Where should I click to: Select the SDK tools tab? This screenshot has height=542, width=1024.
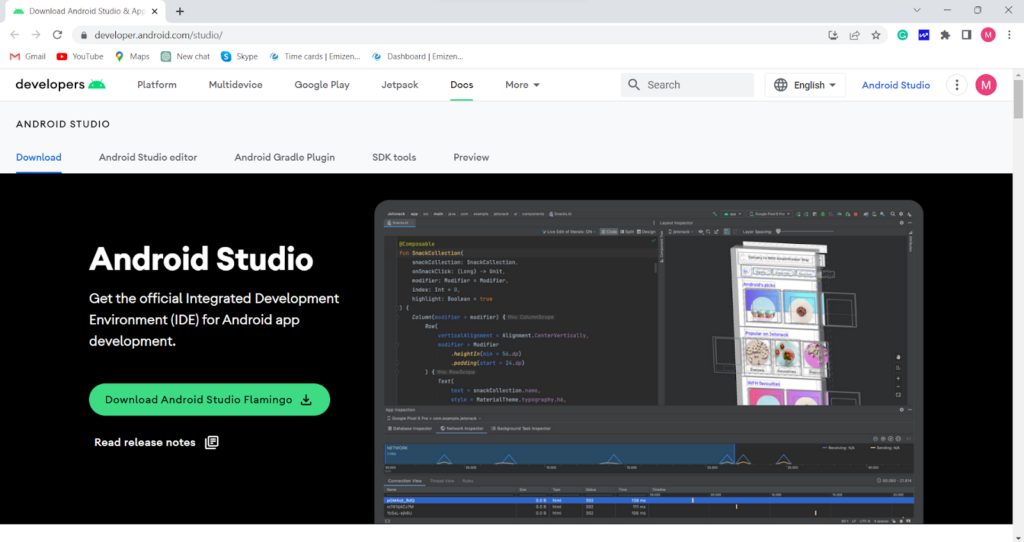[394, 157]
